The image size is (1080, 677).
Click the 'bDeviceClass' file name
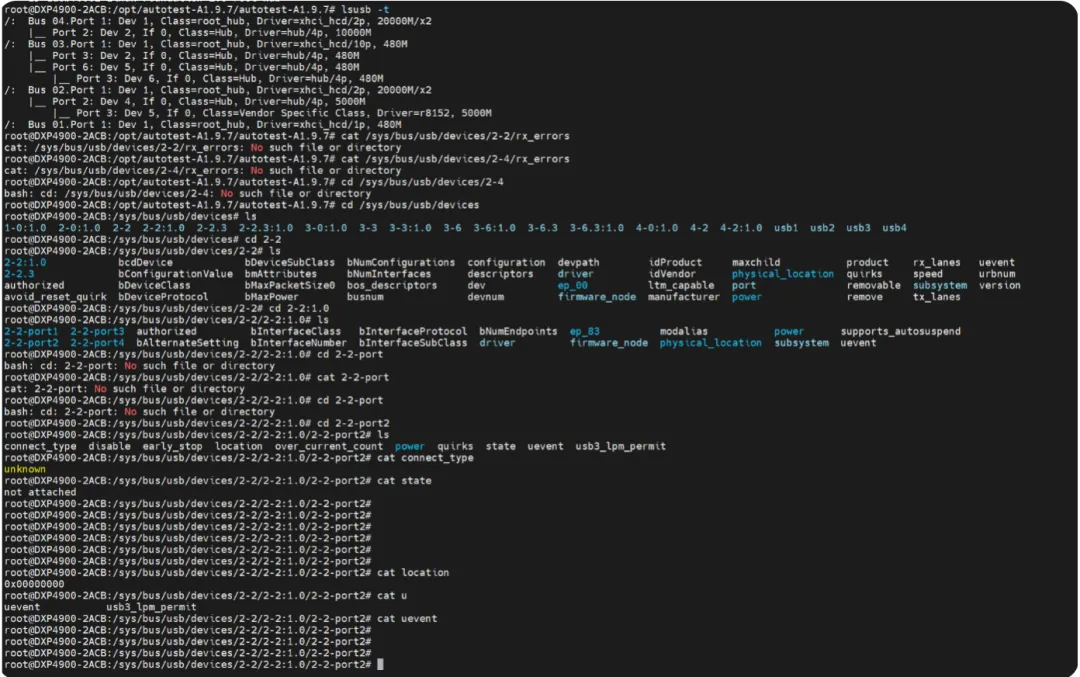154,285
